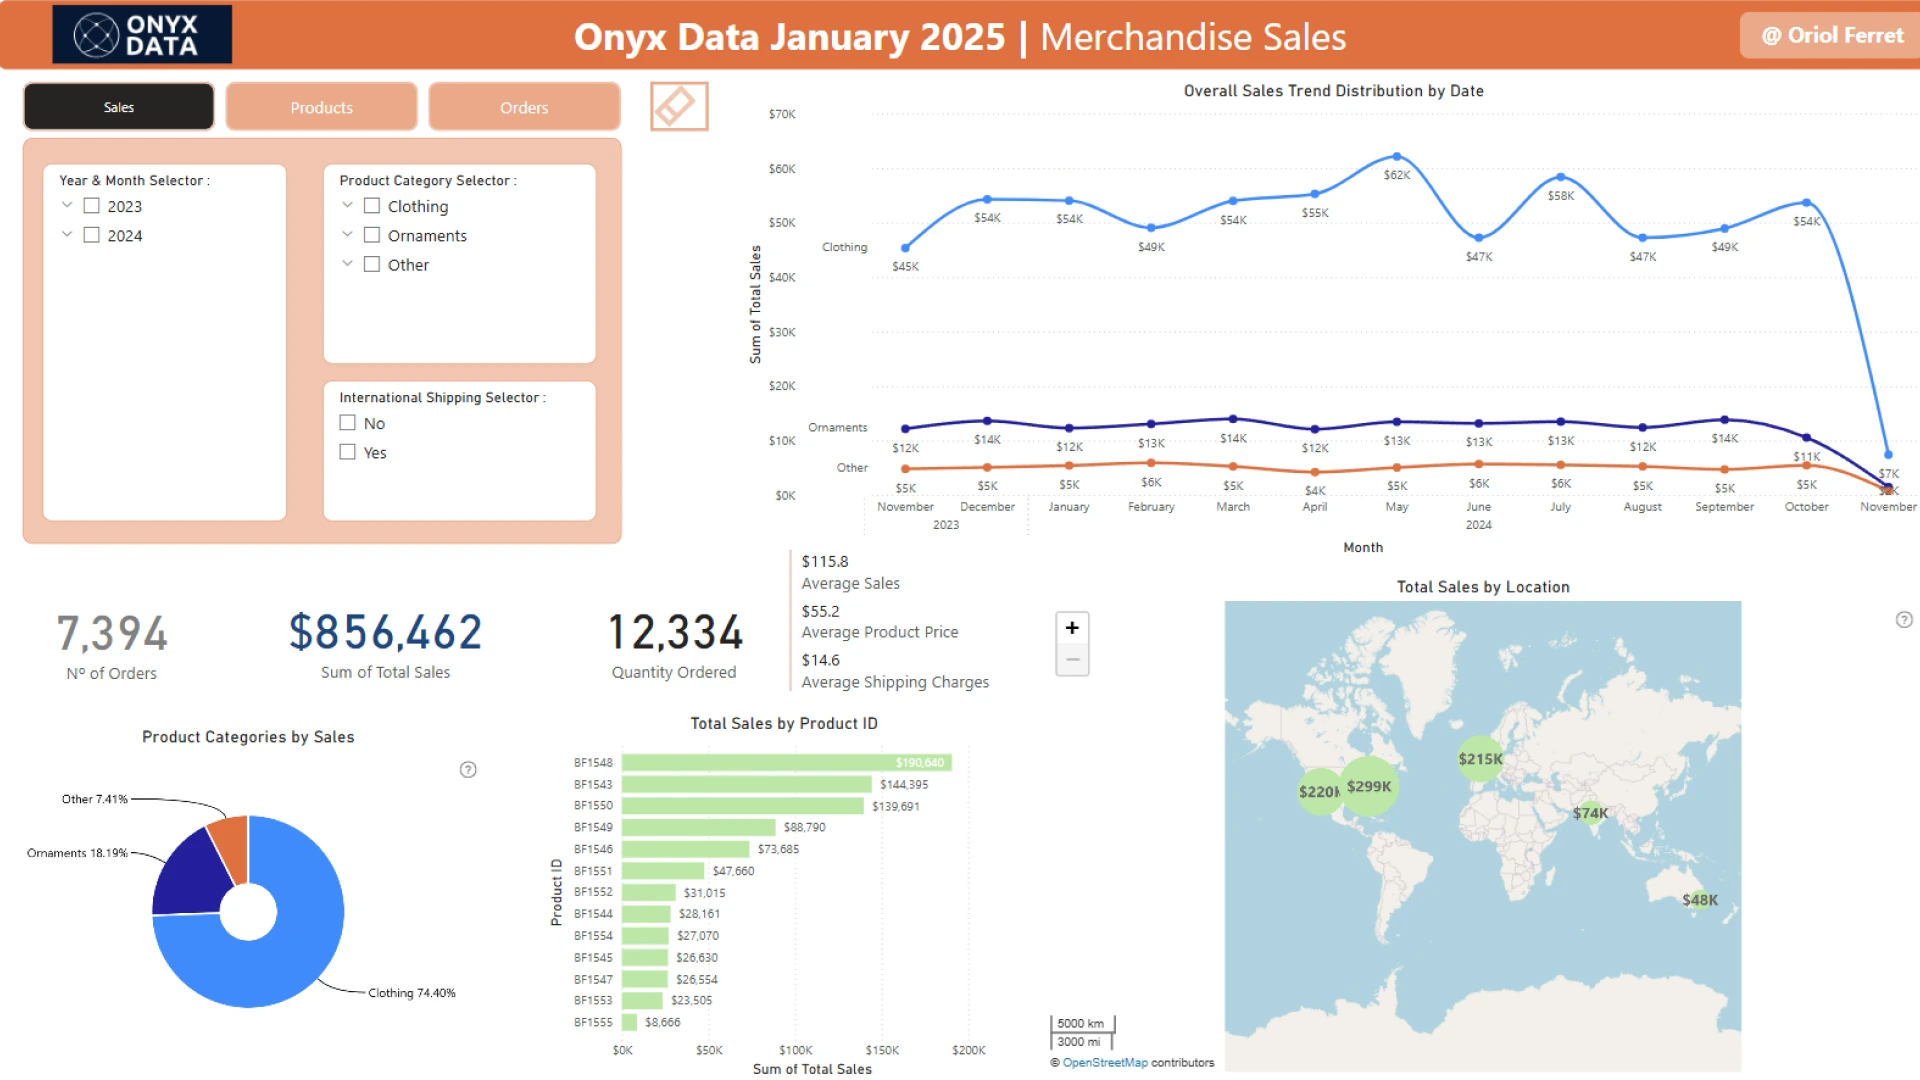
Task: Zoom out on the sales location map
Action: (1072, 660)
